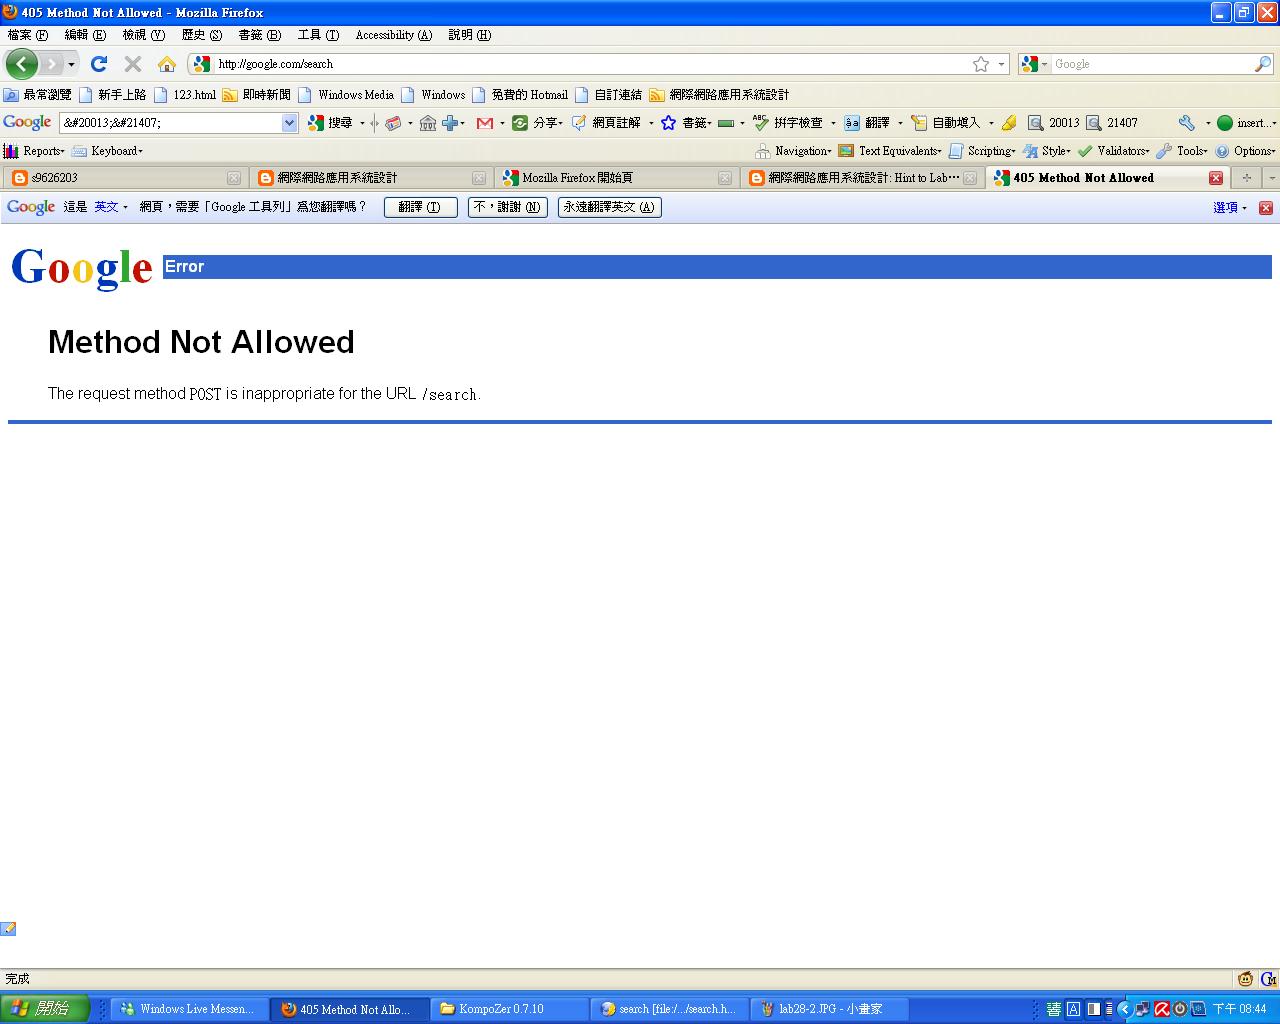Screen dimensions: 1280x1024
Task: Click the Google Toolbar search (搜尋) button
Action: point(330,123)
